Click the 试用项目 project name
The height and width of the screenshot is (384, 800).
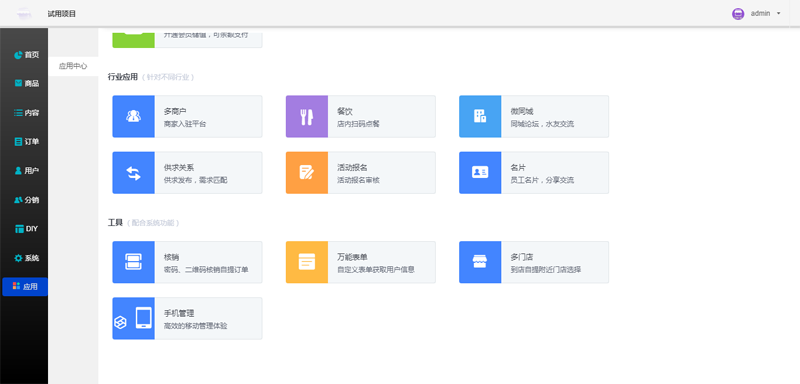pyautogui.click(x=62, y=14)
